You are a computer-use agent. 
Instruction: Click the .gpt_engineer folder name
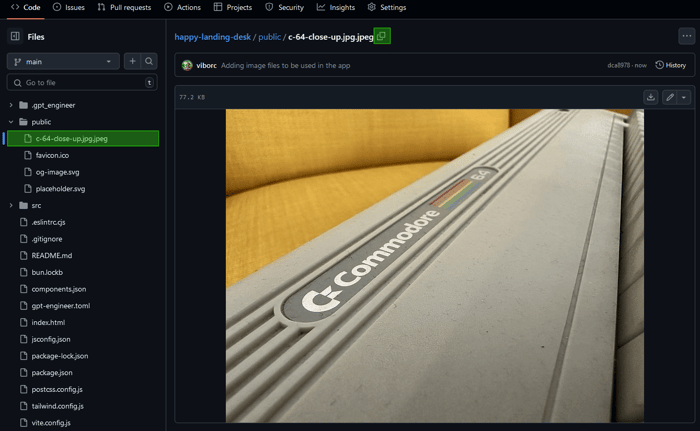click(53, 105)
